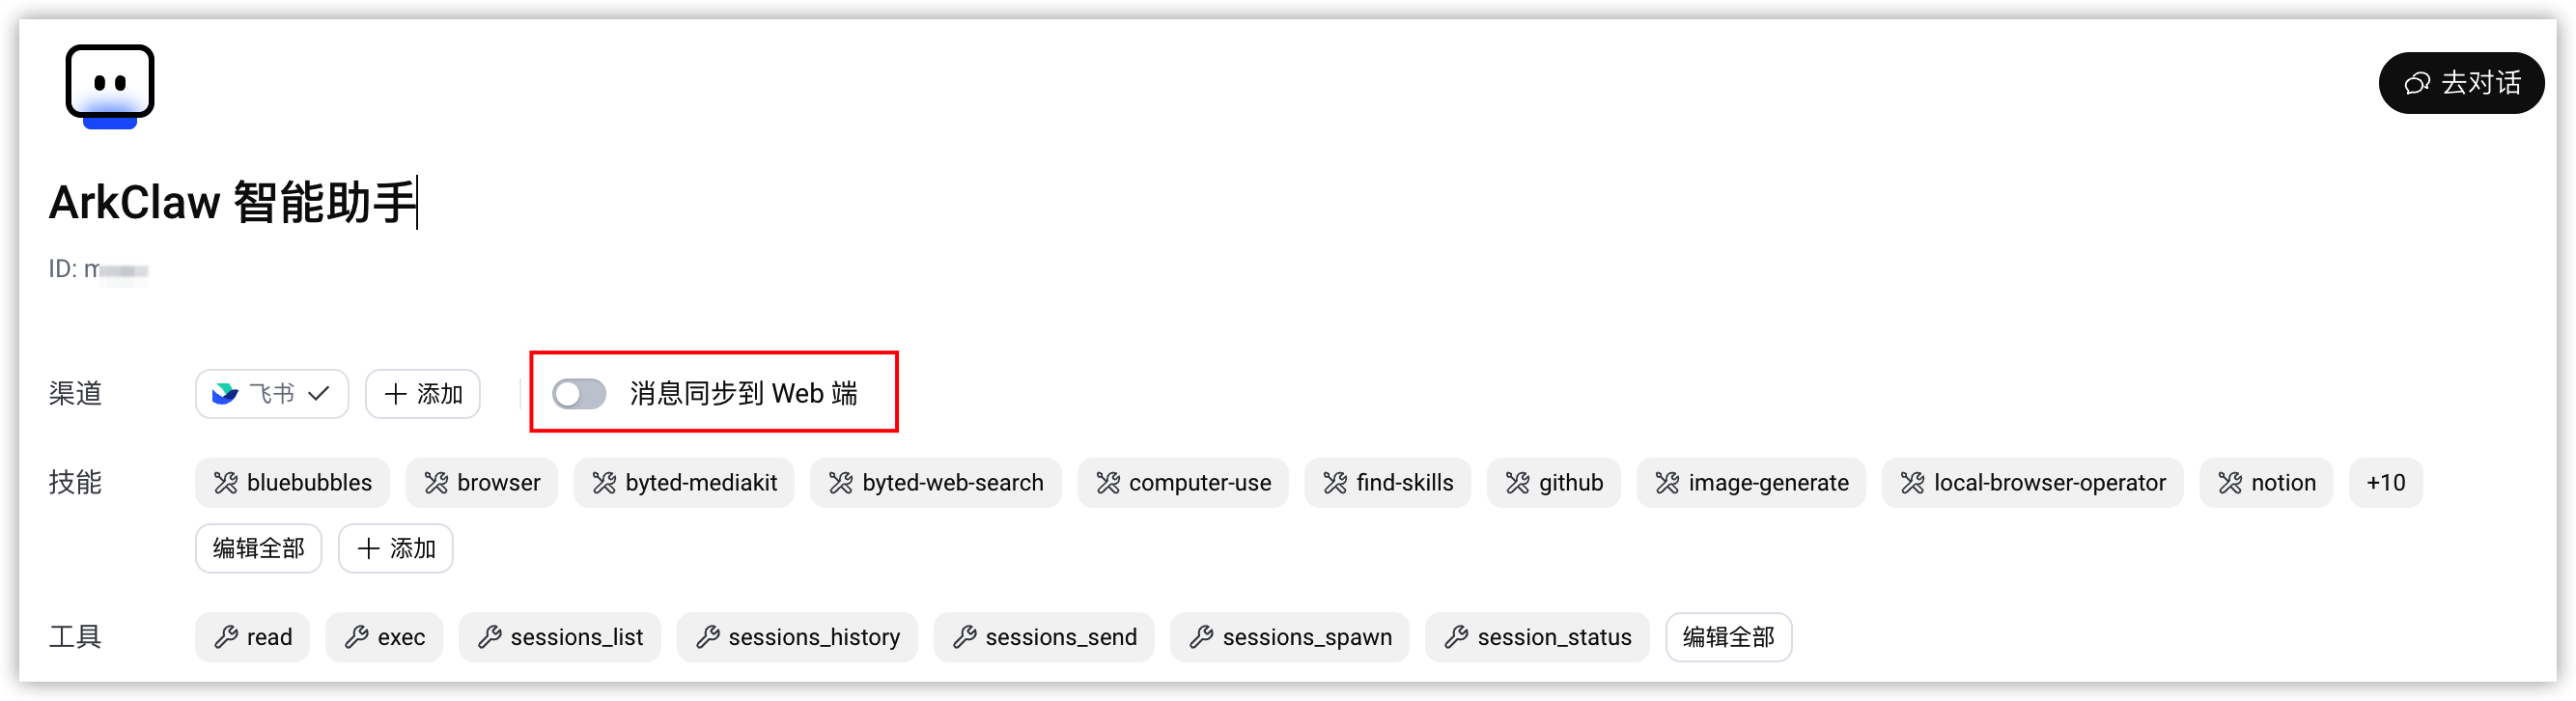Click the tools icon on the github skill

[x=1517, y=483]
